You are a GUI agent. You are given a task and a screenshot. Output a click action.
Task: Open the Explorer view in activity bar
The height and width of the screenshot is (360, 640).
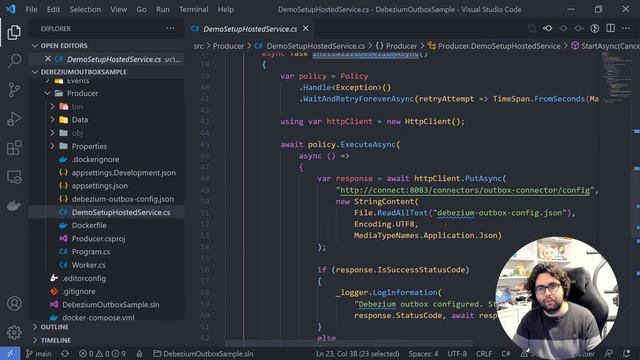(x=14, y=32)
